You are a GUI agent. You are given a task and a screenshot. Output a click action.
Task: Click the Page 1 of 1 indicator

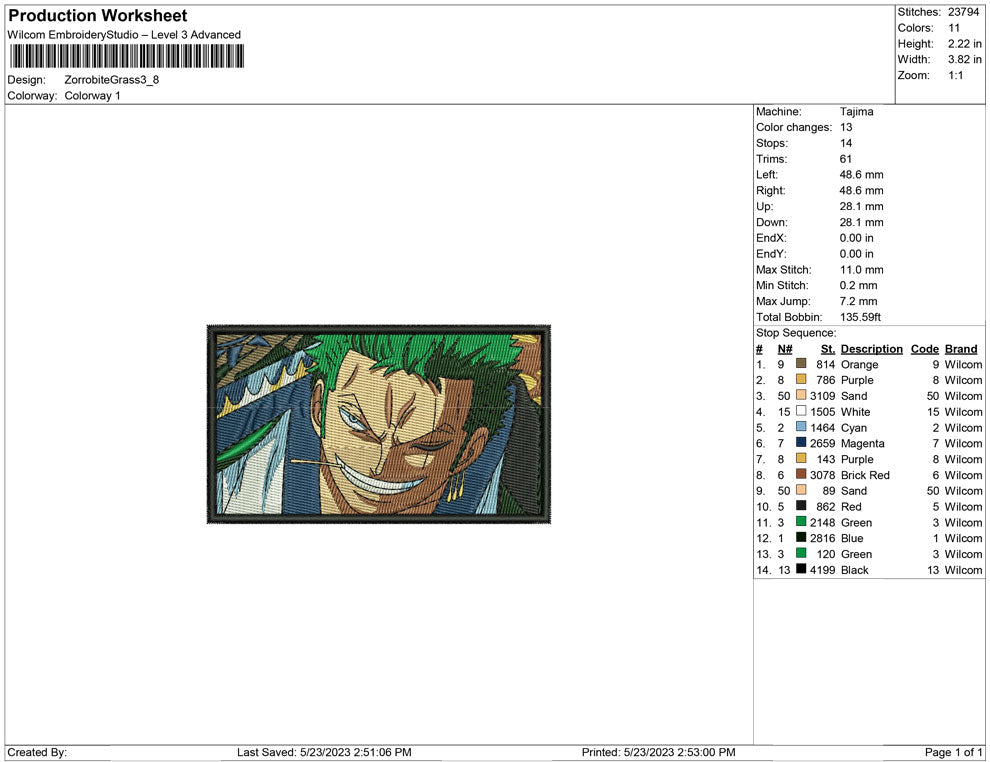coord(953,752)
